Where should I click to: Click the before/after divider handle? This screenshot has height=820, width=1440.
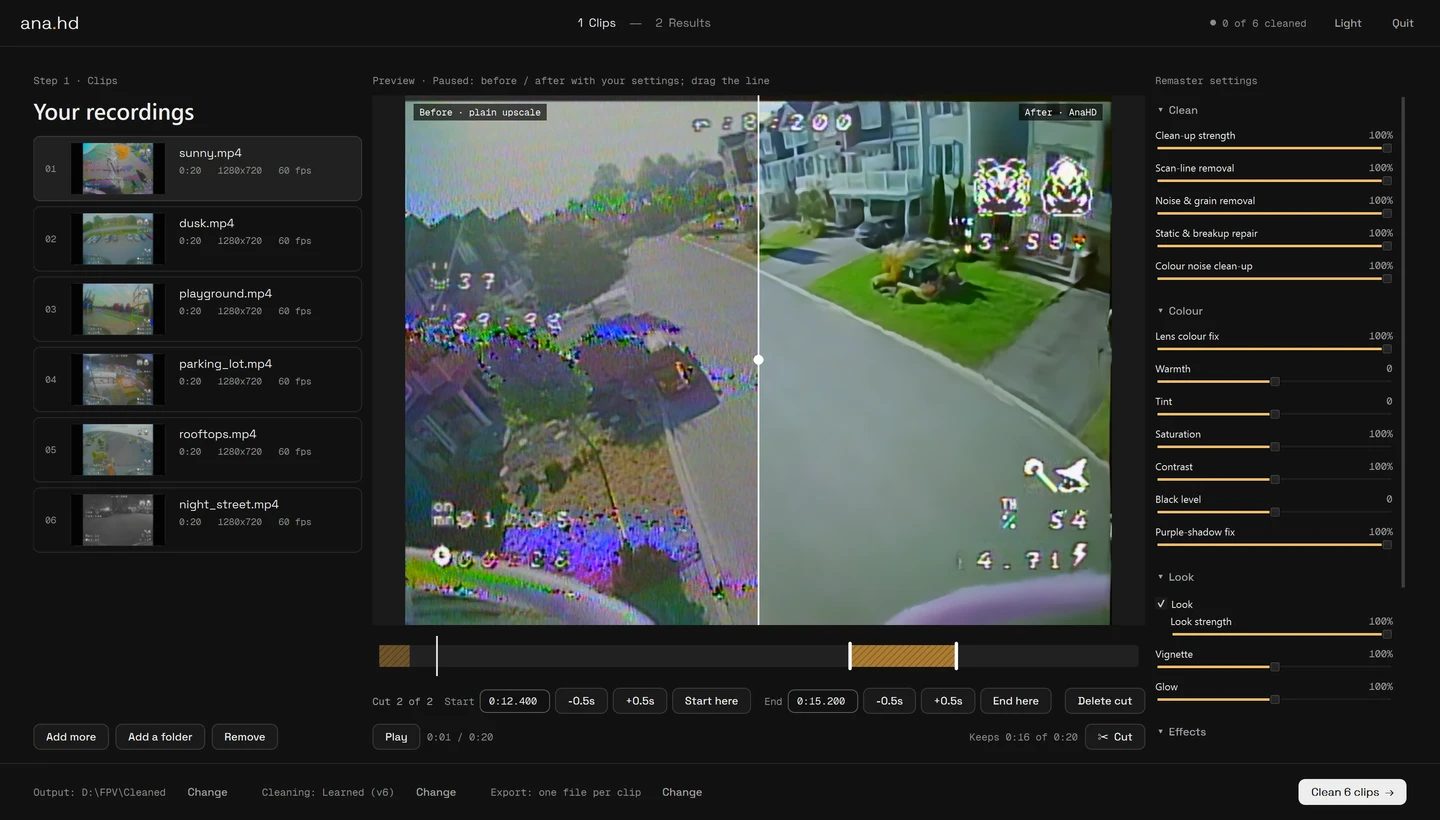758,360
